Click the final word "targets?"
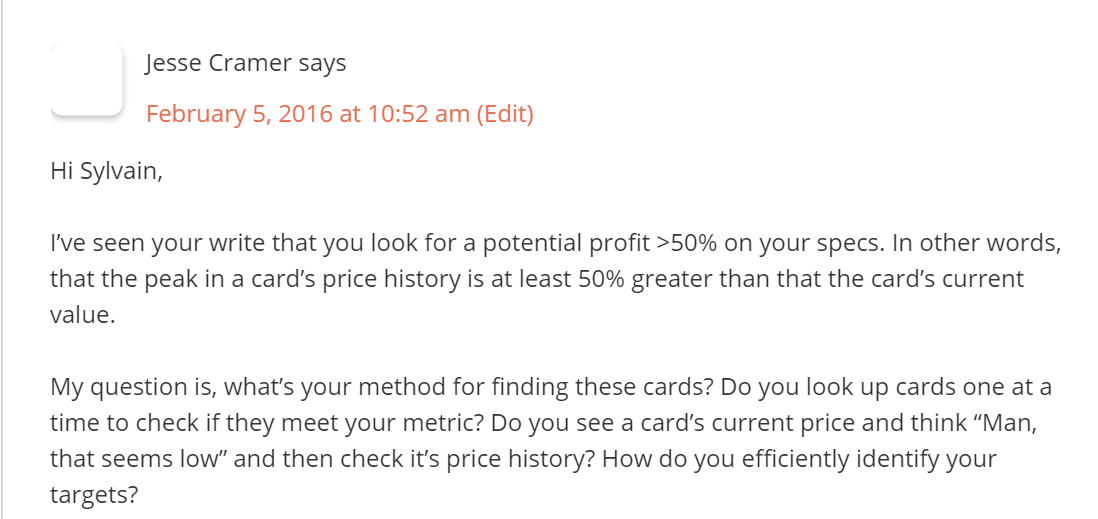Viewport: 1098px width, 519px height. [x=93, y=494]
